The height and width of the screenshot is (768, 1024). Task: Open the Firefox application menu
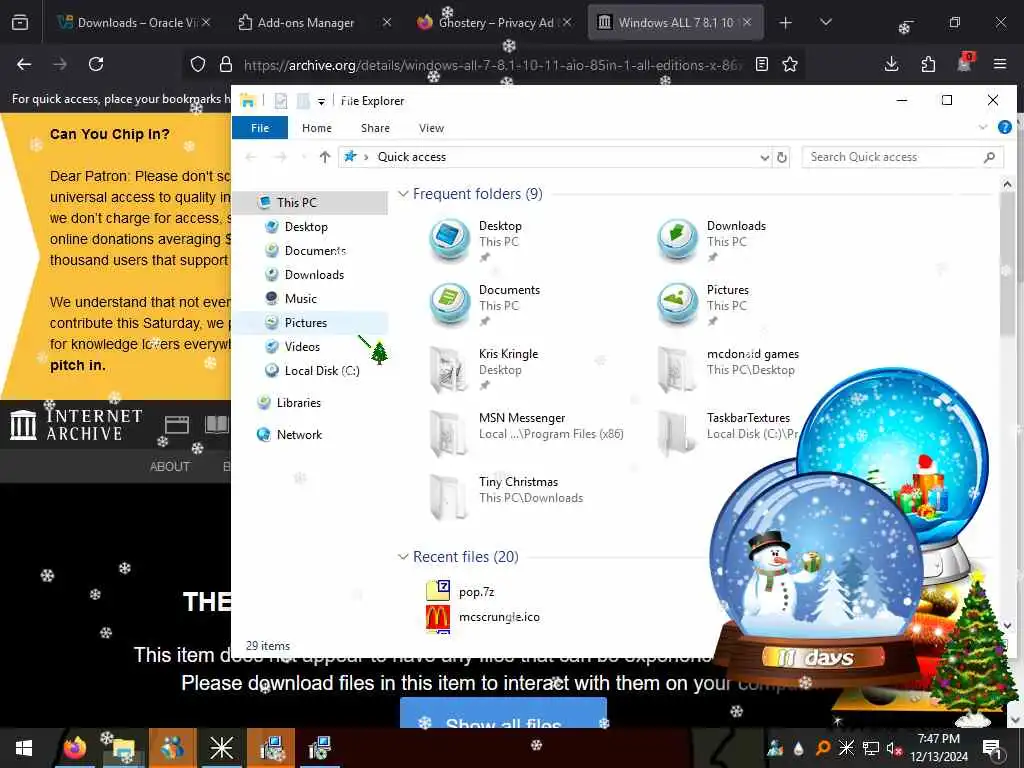[x=1000, y=64]
